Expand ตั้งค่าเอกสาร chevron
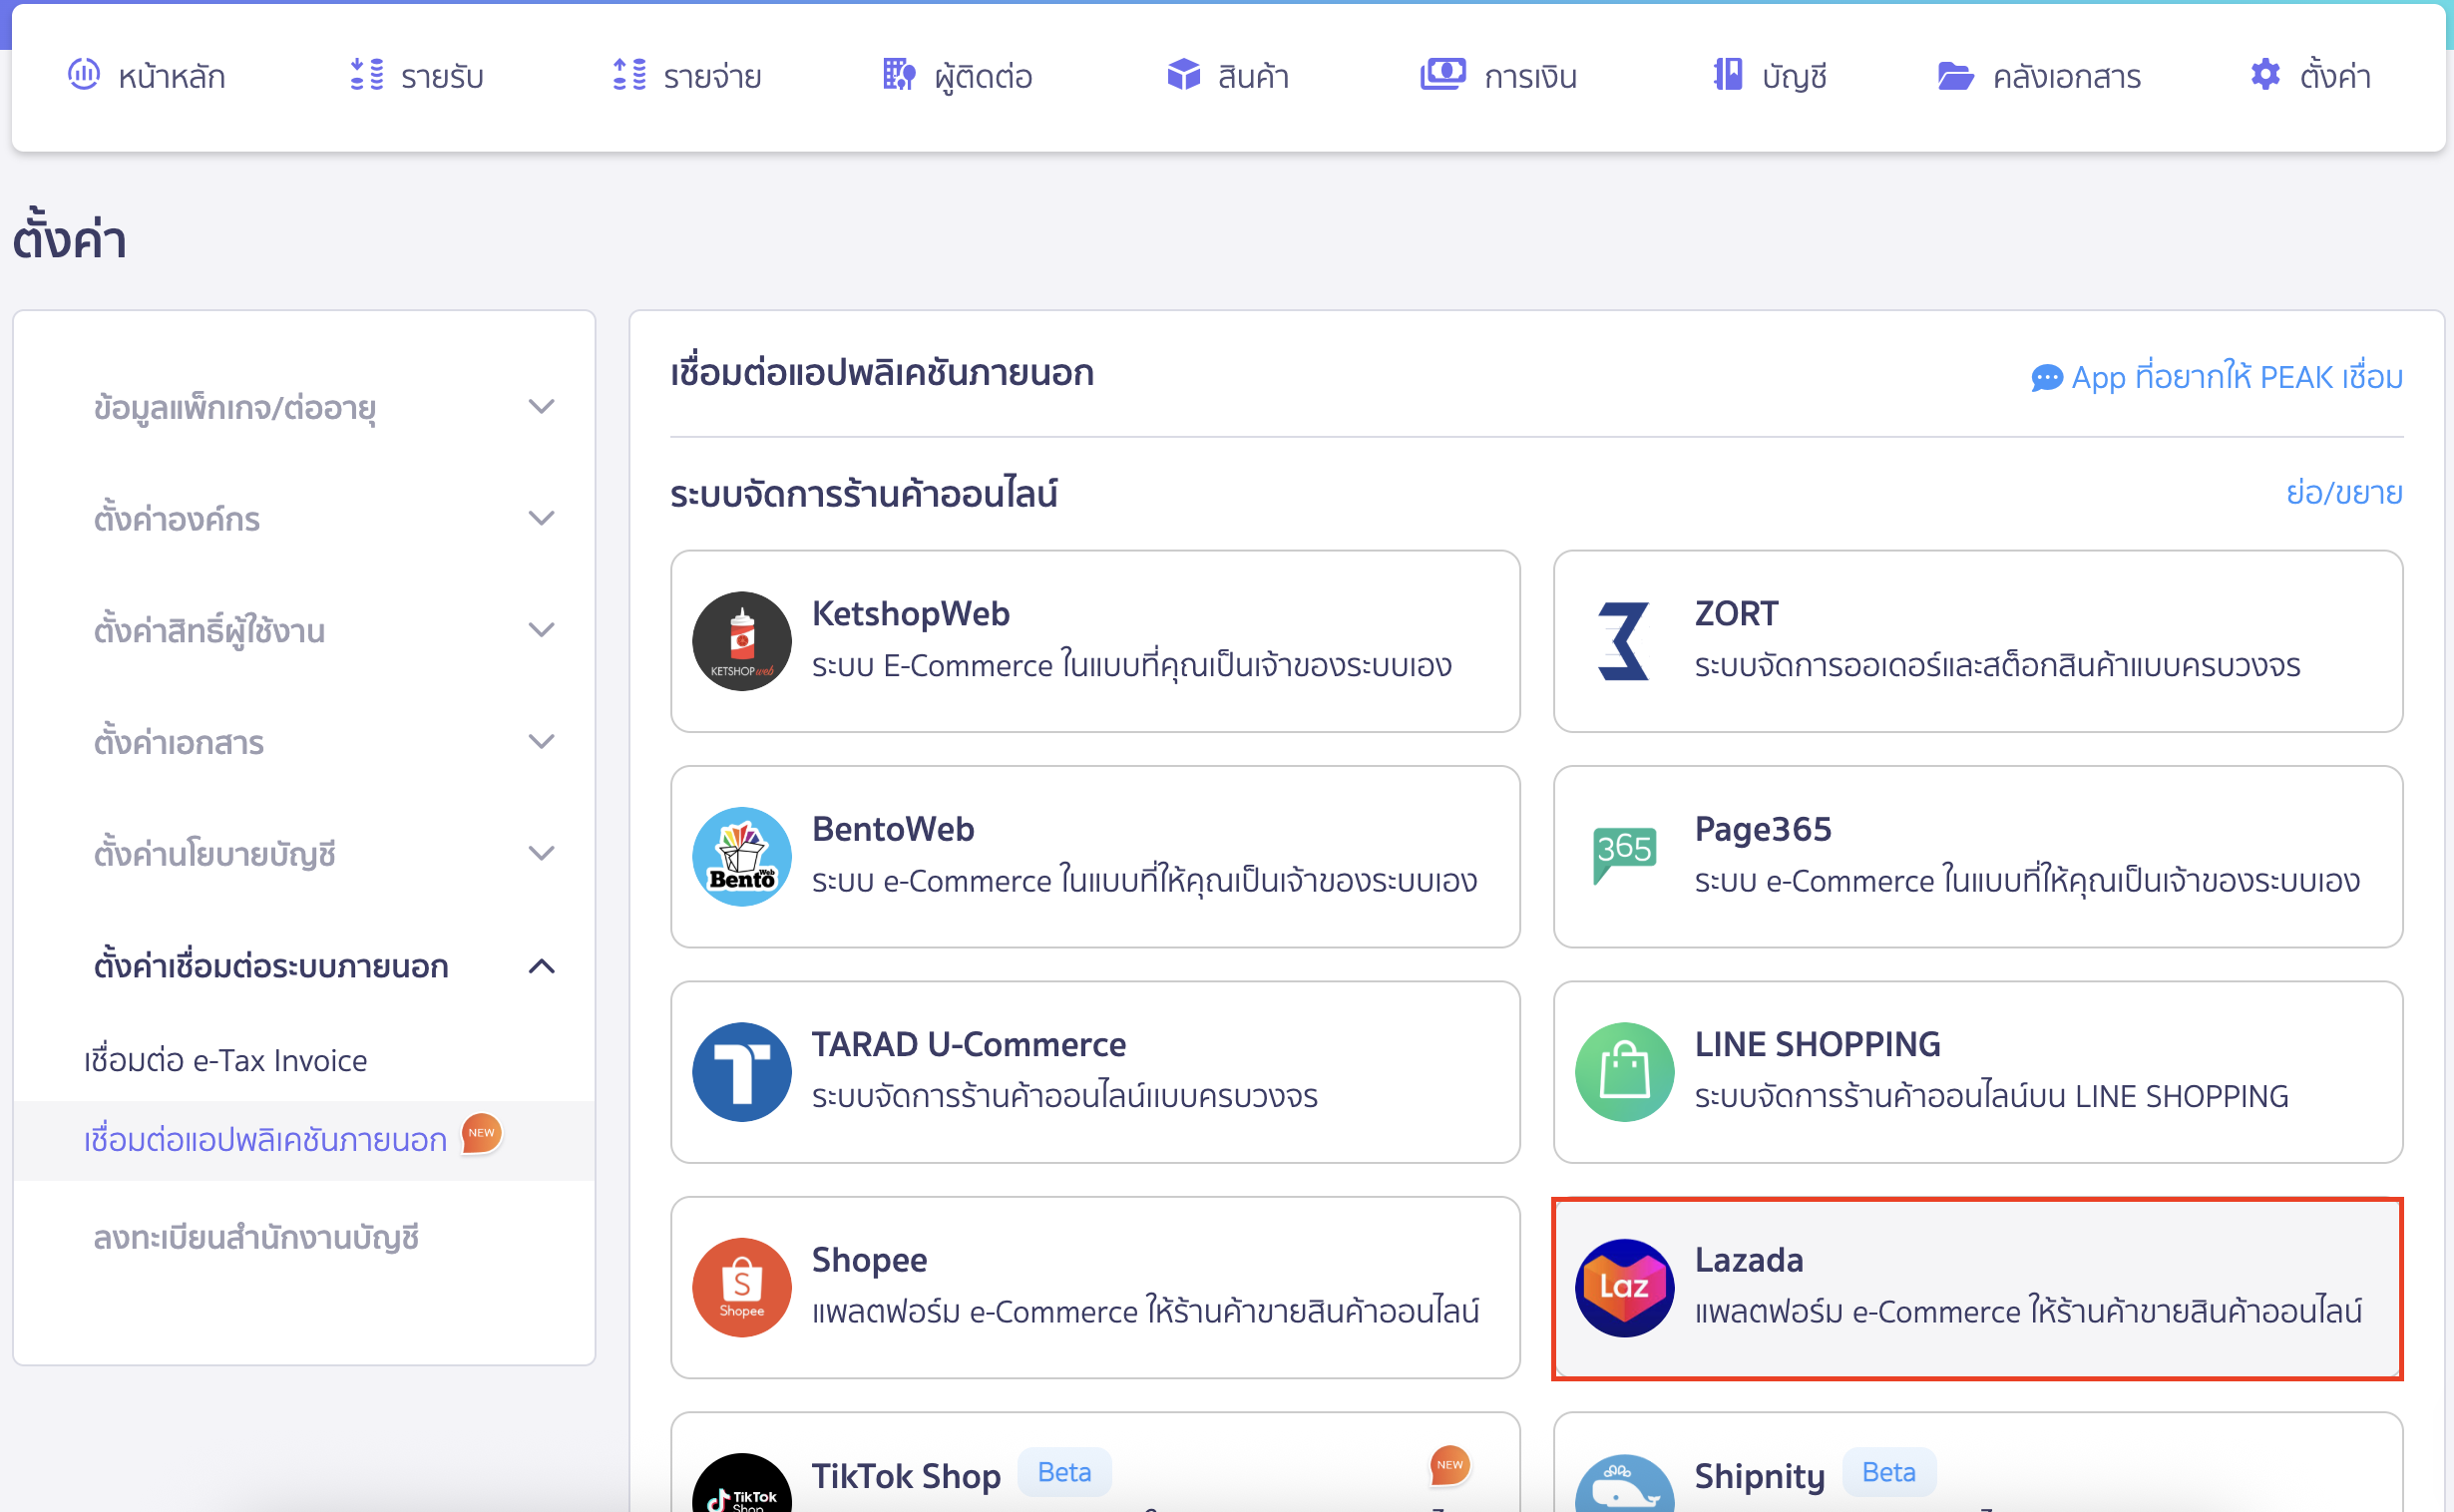2454x1512 pixels. coord(541,742)
